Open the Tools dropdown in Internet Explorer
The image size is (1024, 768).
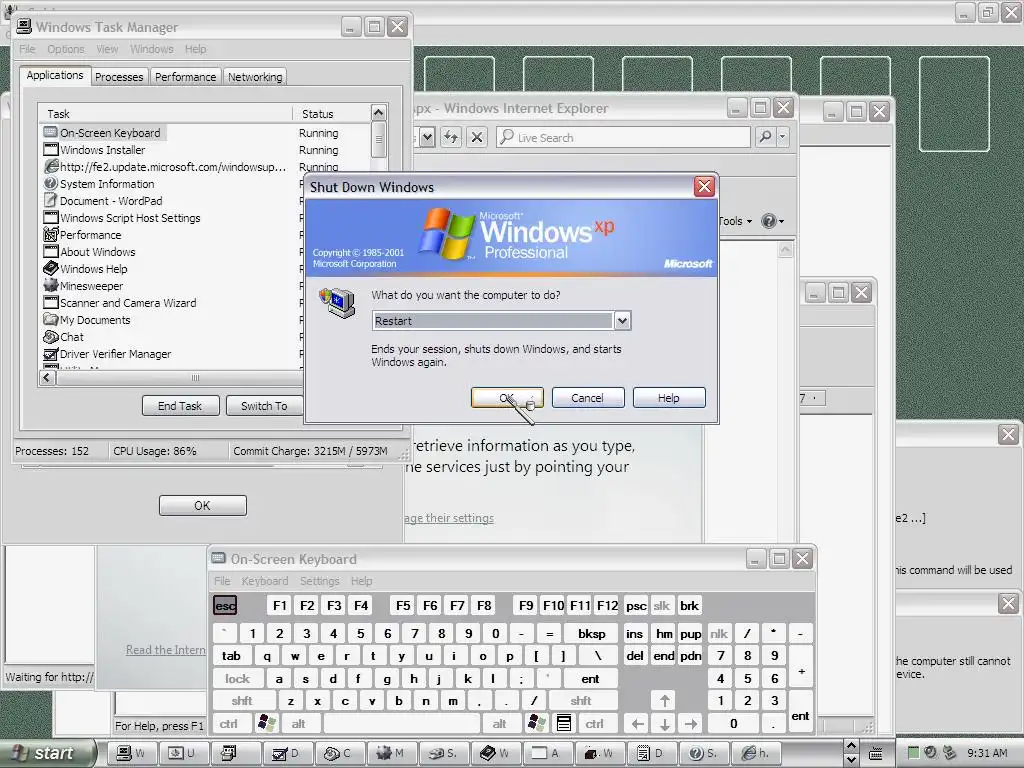pos(735,221)
